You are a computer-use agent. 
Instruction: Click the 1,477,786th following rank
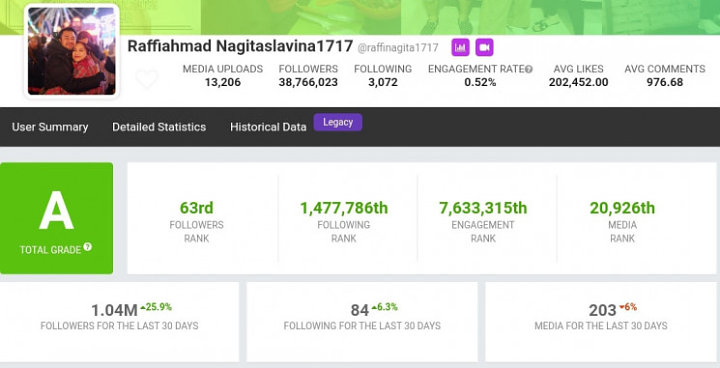click(344, 208)
